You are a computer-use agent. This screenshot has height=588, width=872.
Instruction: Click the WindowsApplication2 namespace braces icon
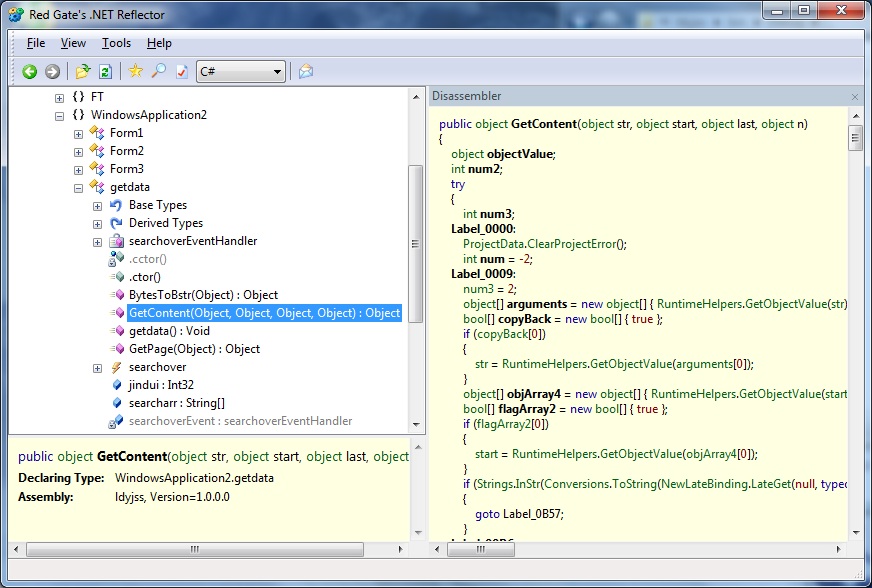point(78,115)
